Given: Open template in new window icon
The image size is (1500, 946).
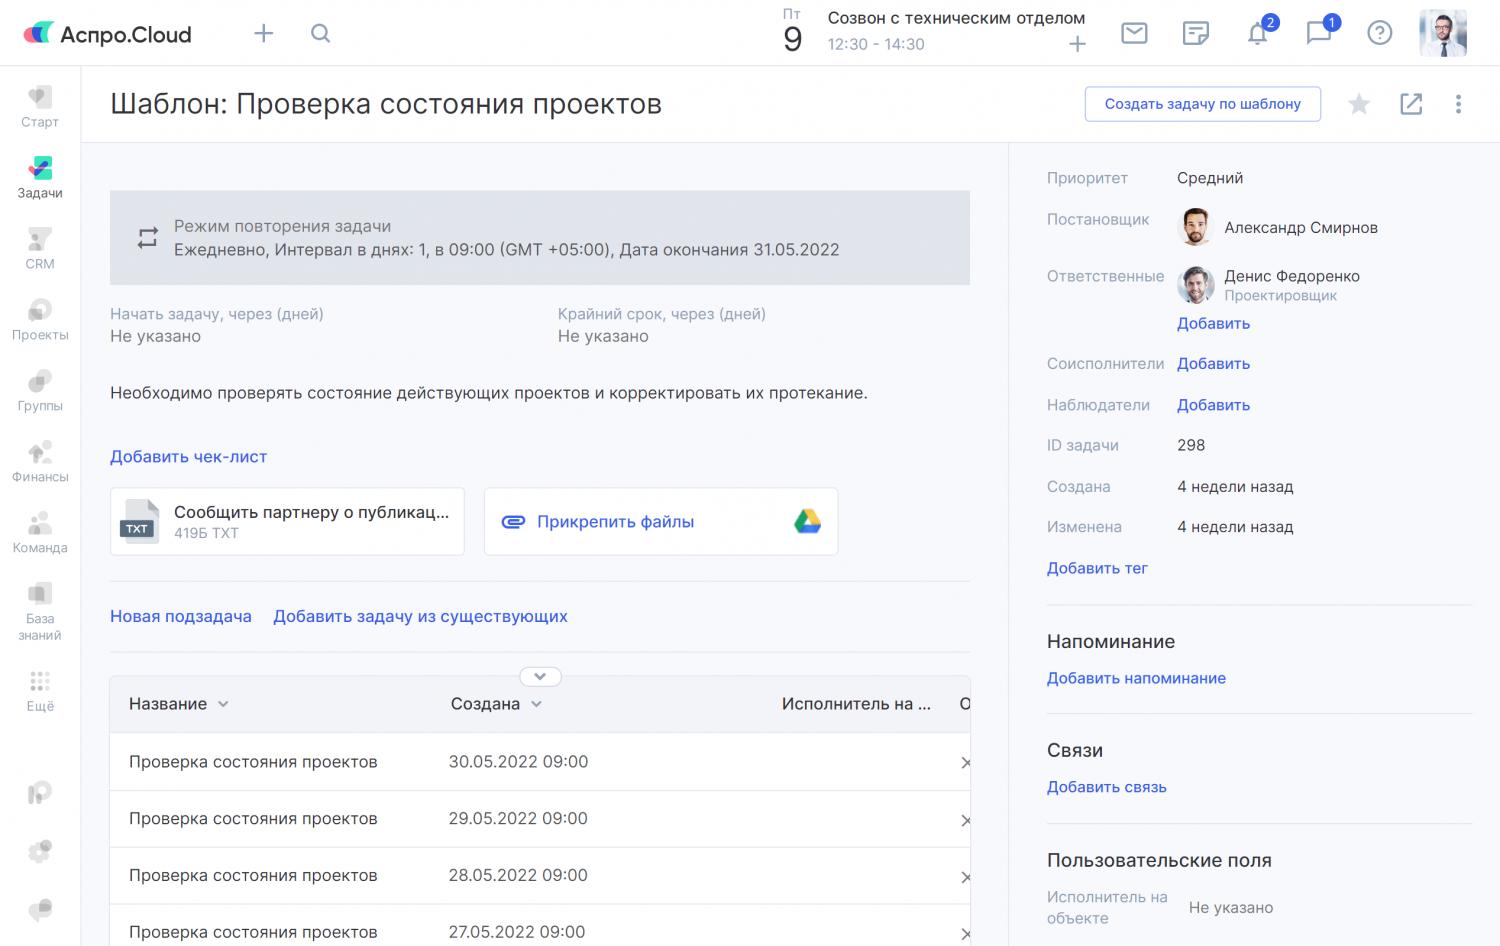Looking at the screenshot, I should [1411, 104].
